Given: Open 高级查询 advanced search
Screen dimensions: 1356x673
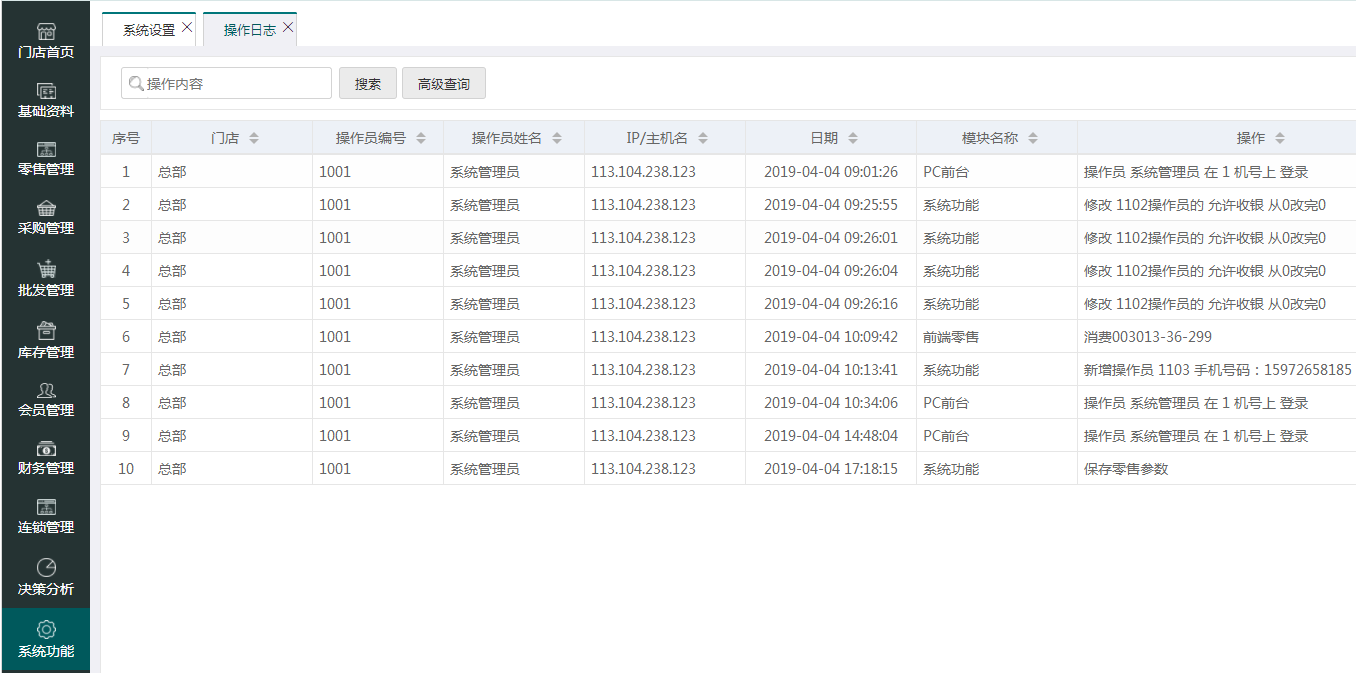Looking at the screenshot, I should 444,84.
